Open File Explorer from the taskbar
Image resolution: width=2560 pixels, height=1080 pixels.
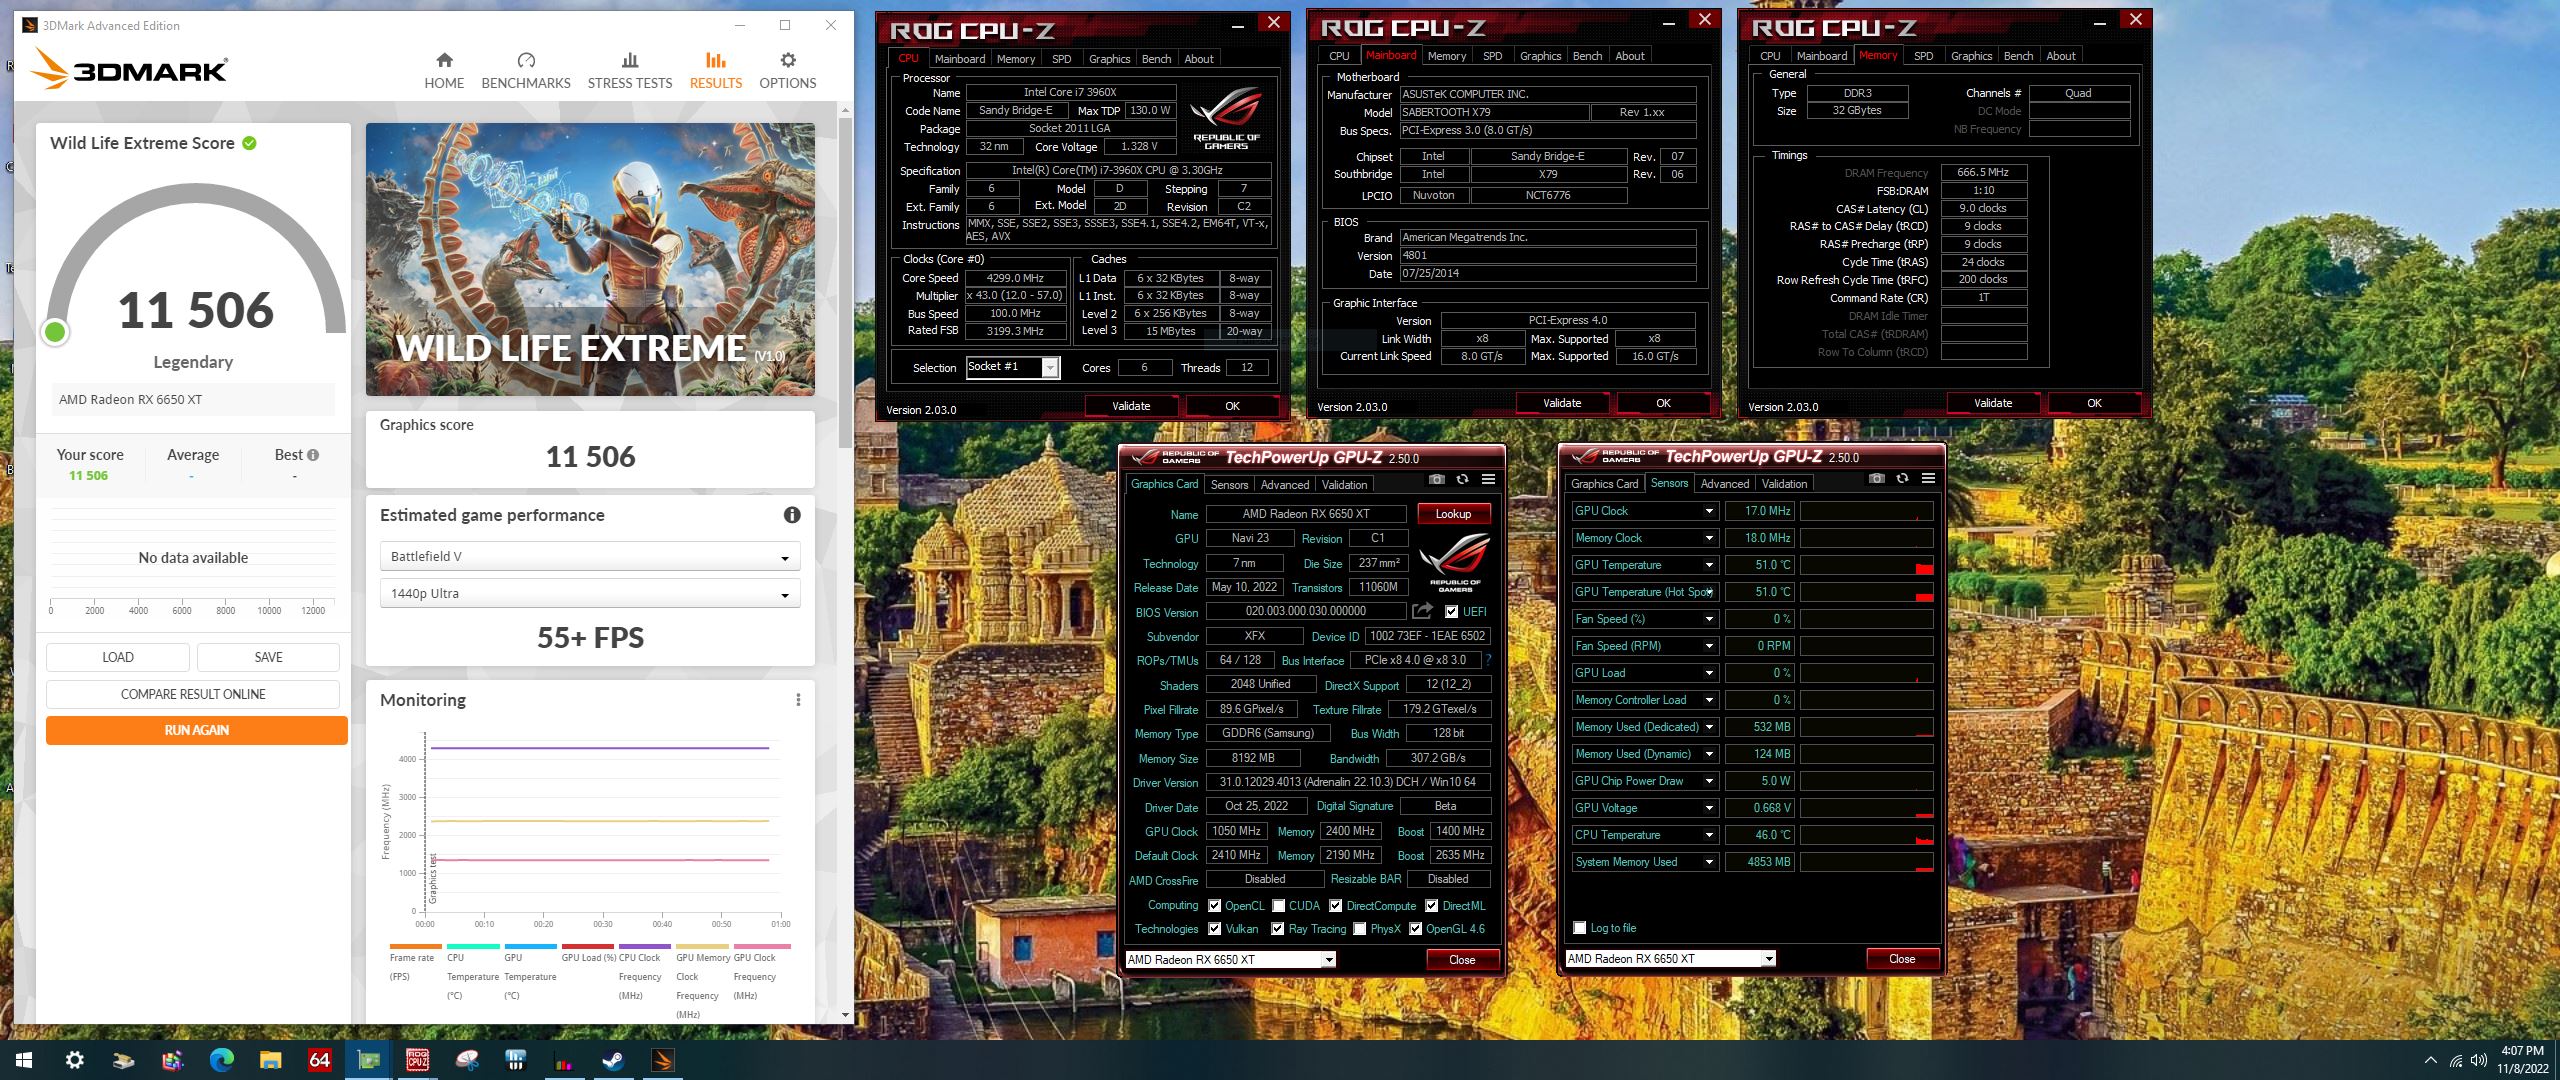270,1060
